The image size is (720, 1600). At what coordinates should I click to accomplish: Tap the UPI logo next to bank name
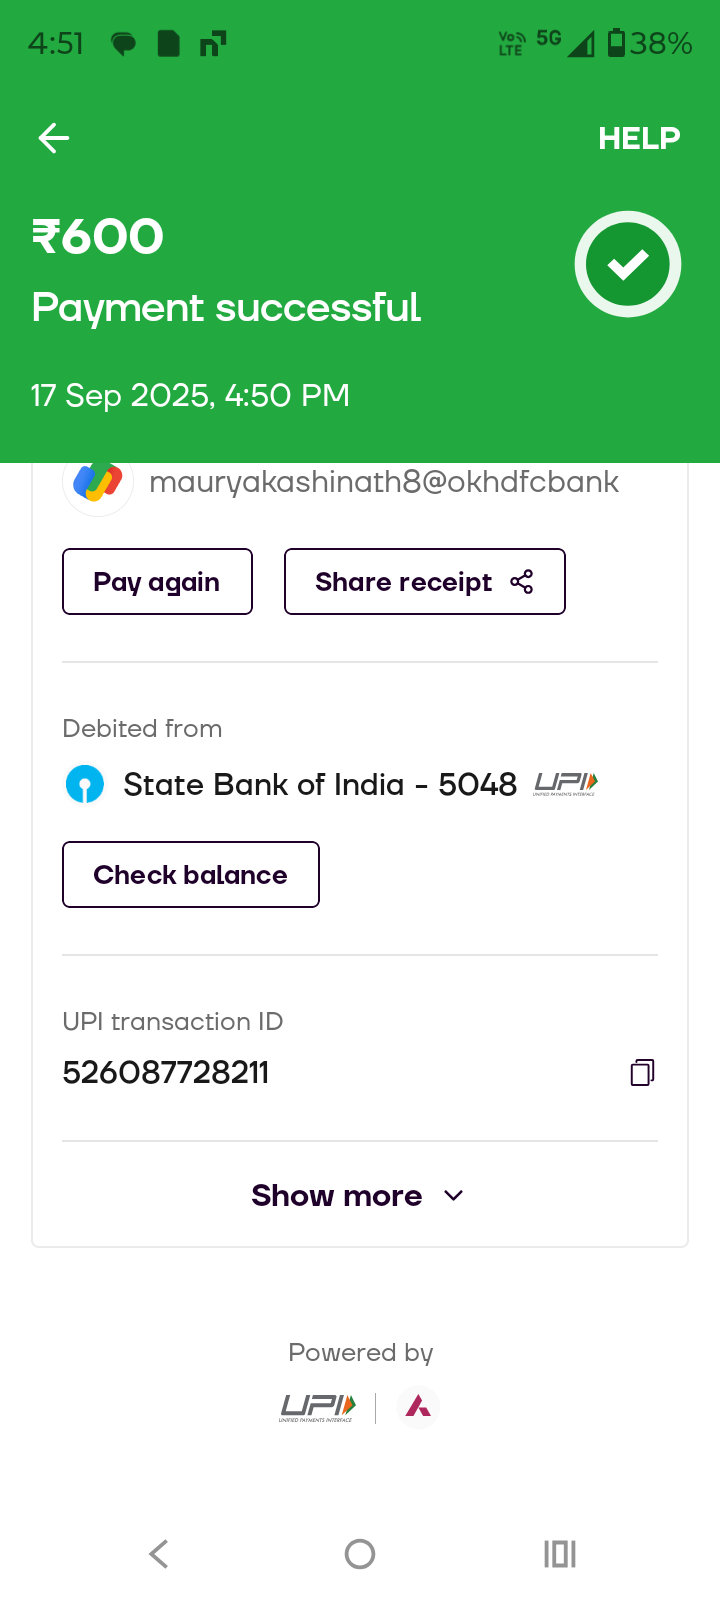click(x=566, y=784)
